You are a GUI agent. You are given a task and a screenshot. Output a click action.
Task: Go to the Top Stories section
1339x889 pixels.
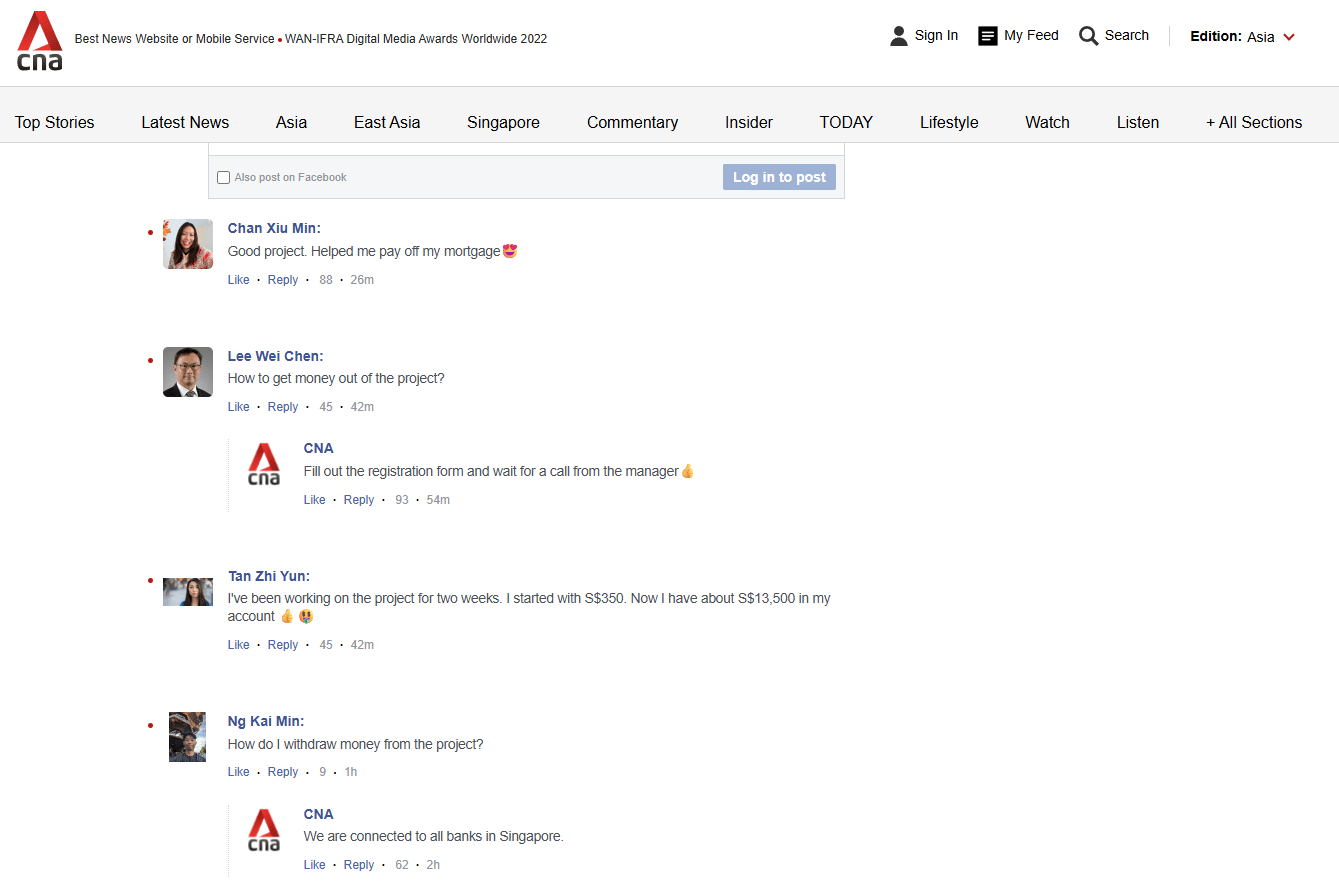coord(54,122)
